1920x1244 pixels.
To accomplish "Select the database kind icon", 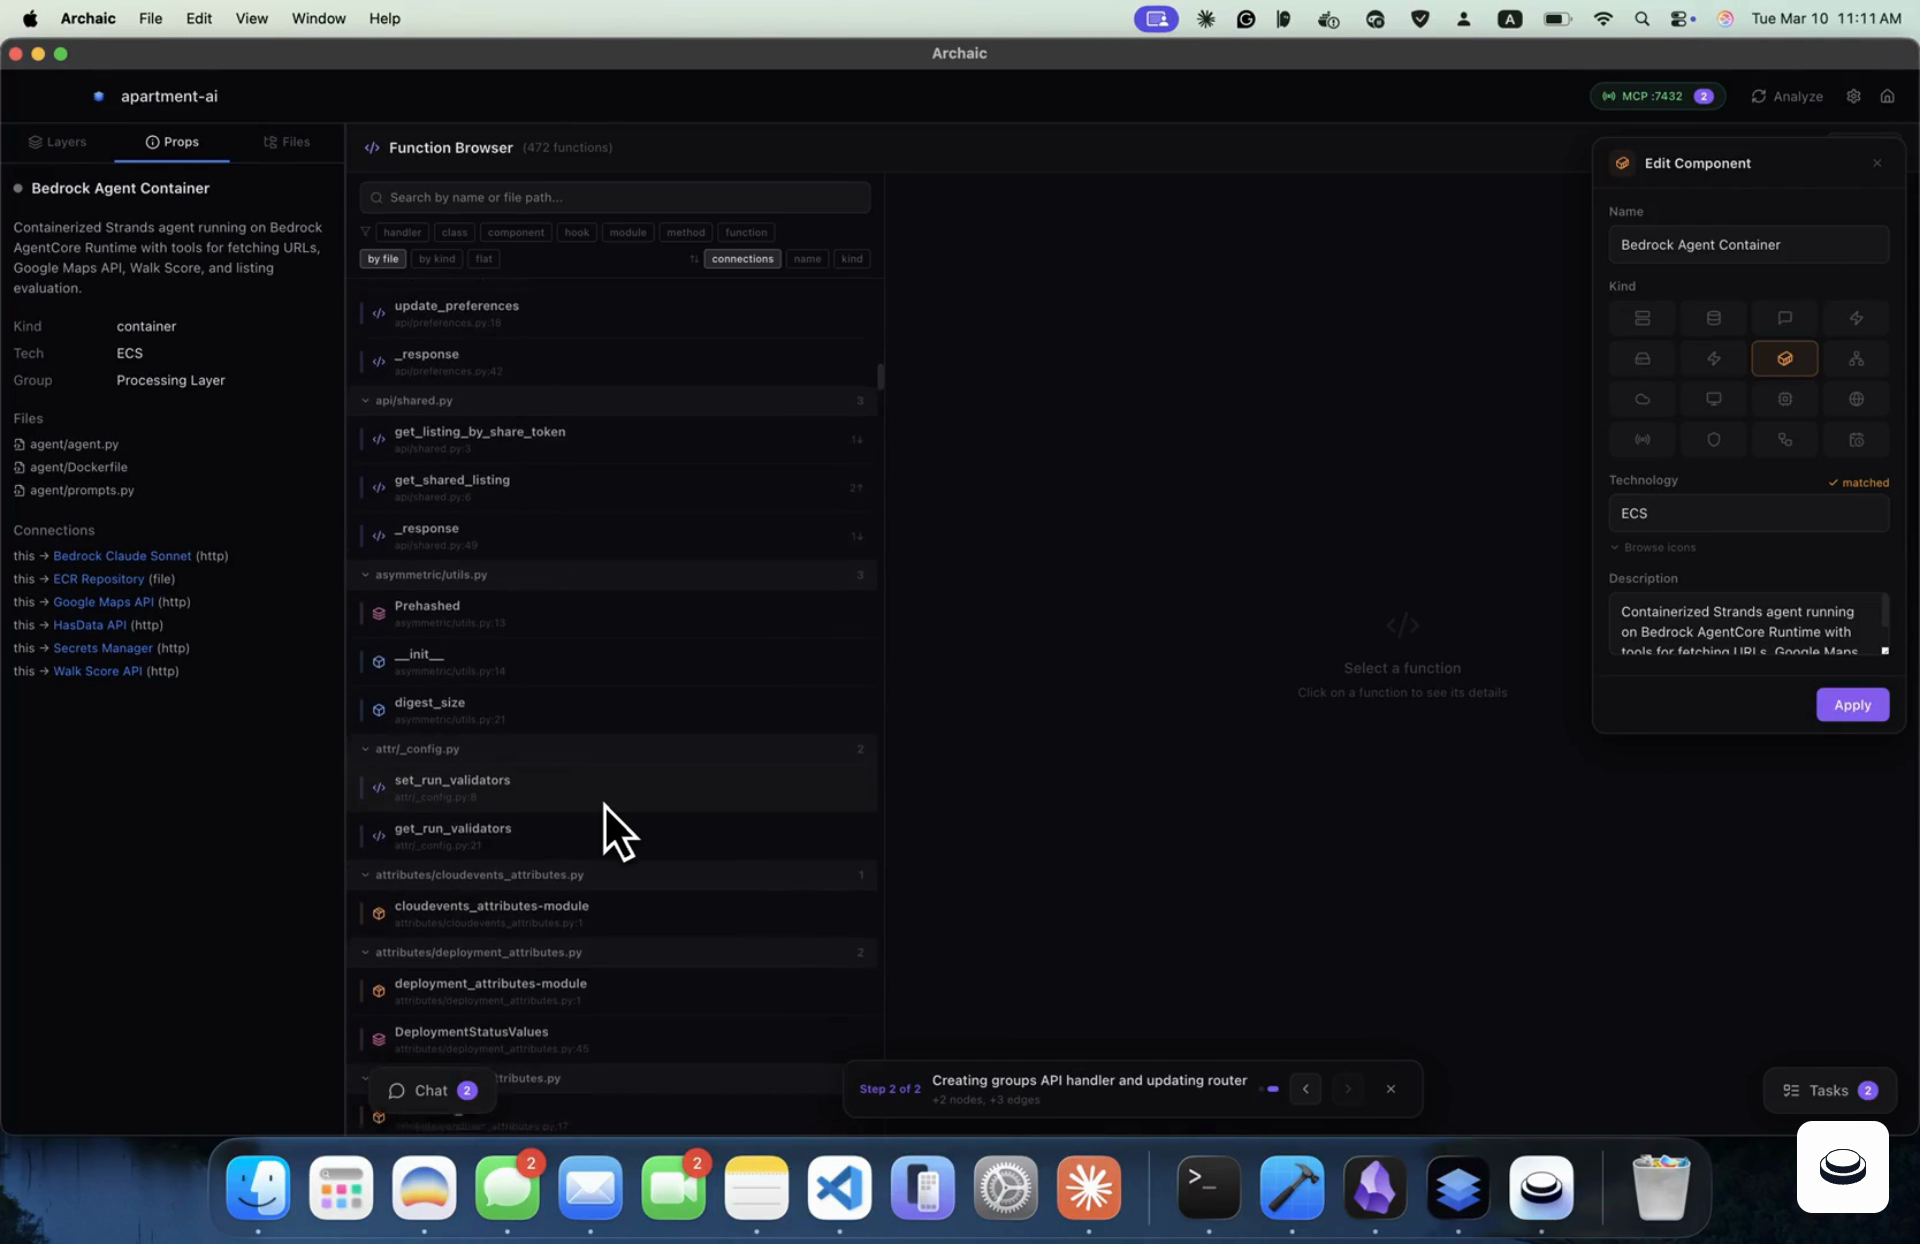I will tap(1713, 318).
